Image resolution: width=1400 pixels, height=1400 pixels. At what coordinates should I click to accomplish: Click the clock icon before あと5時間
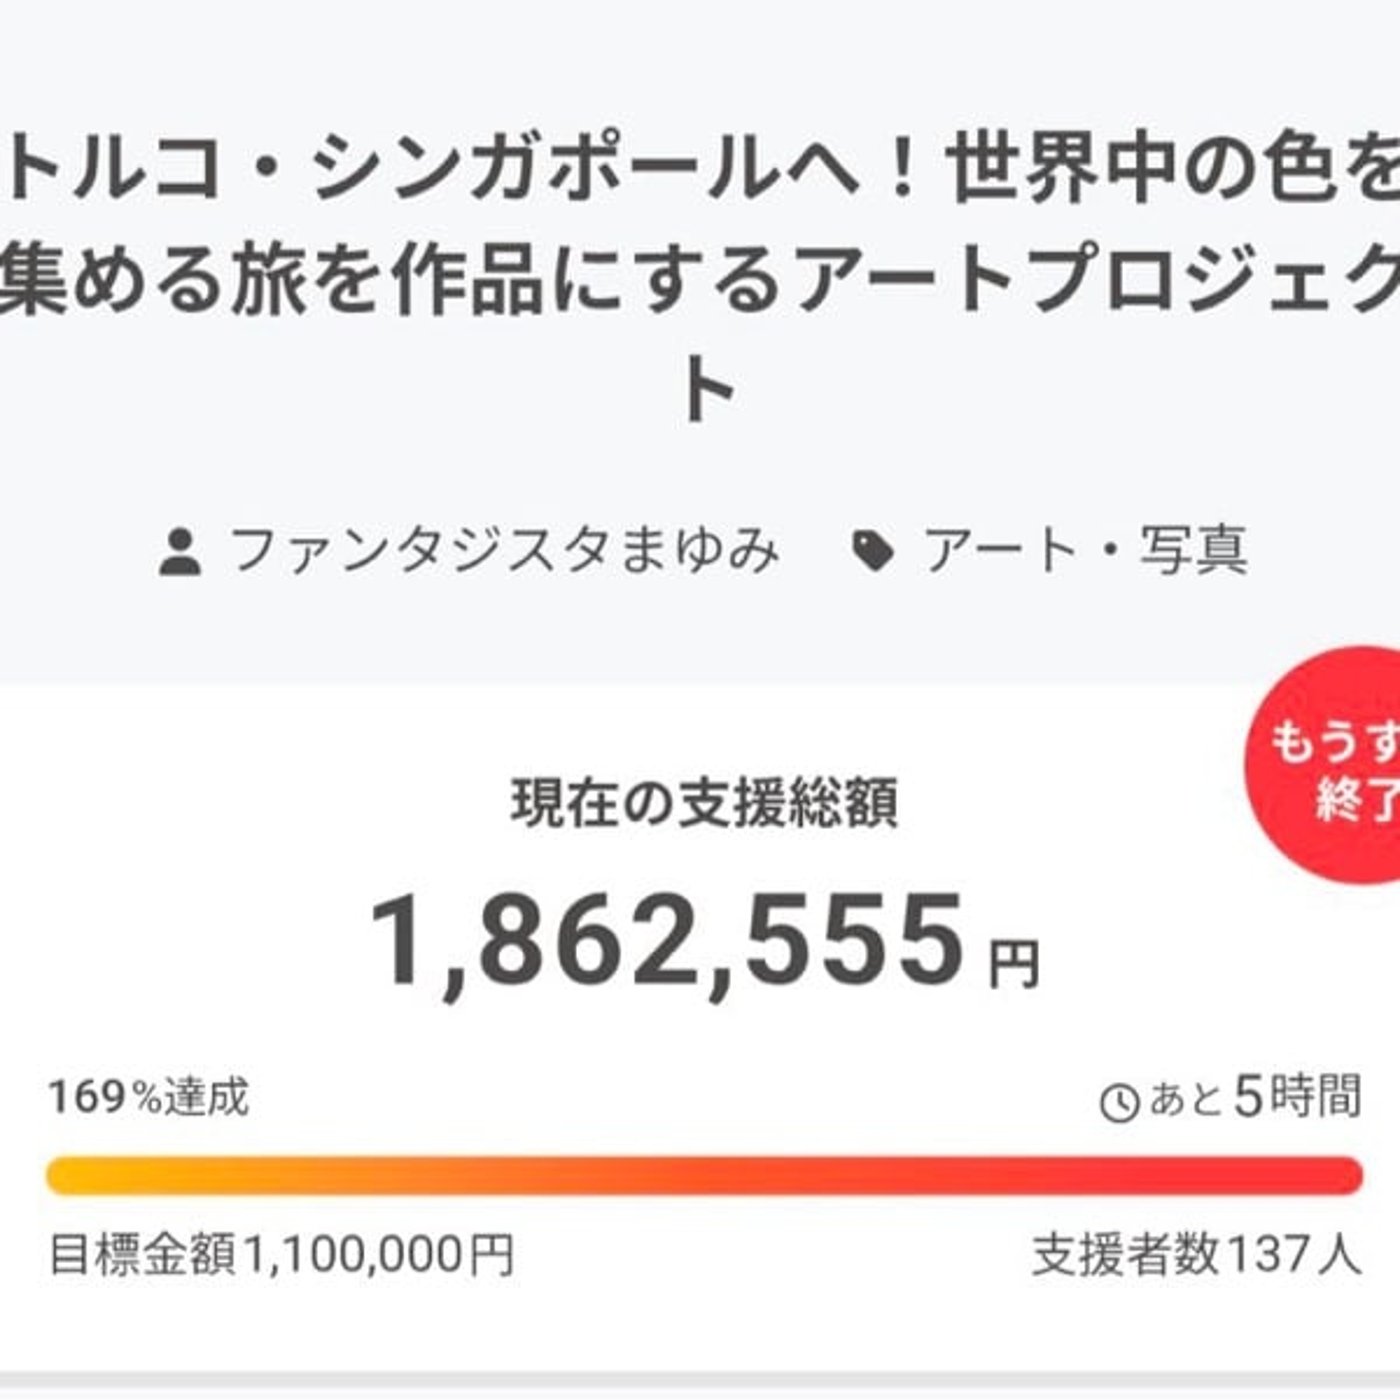[x=1119, y=1102]
